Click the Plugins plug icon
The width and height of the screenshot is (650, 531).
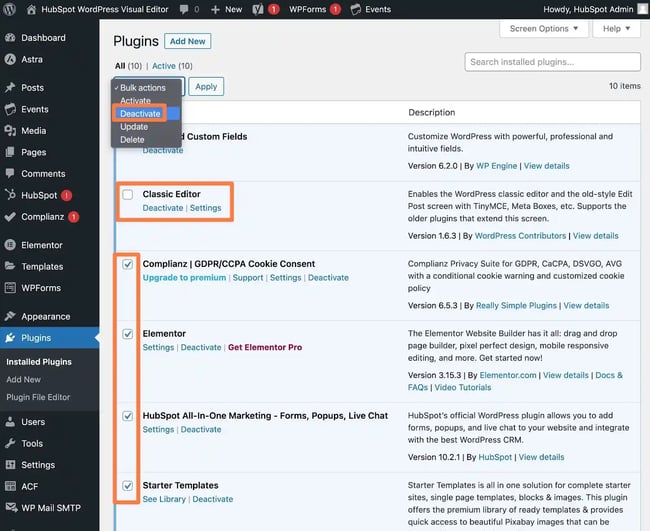click(10, 338)
